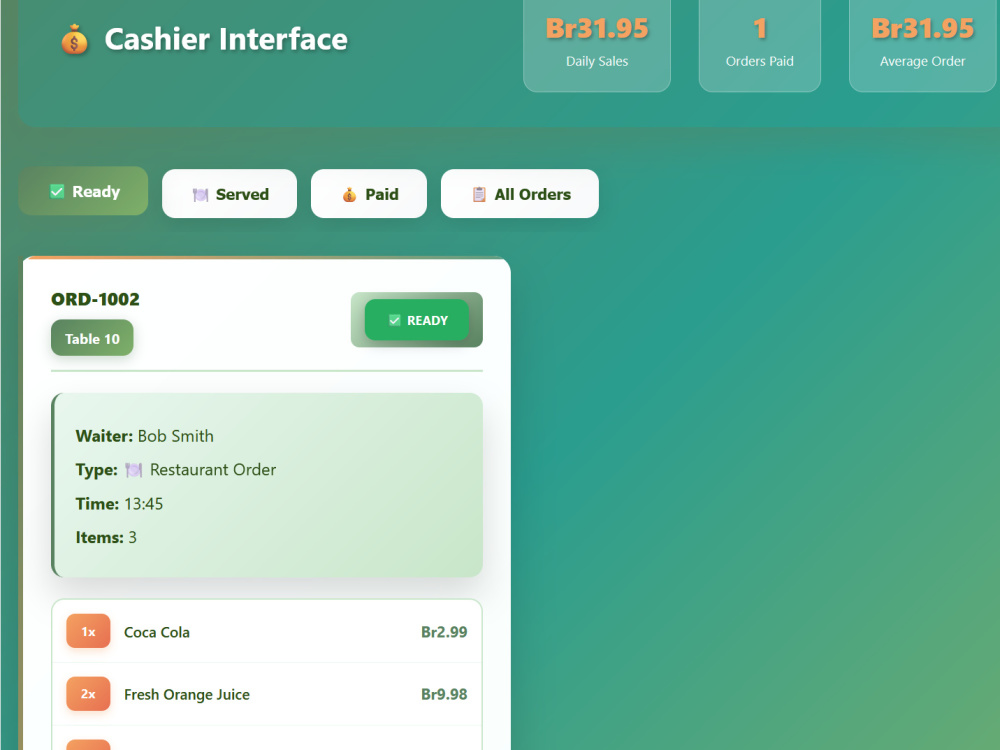Screen dimensions: 1000x750
Task: Click the checkmark icon in Ready tab
Action: (57, 191)
